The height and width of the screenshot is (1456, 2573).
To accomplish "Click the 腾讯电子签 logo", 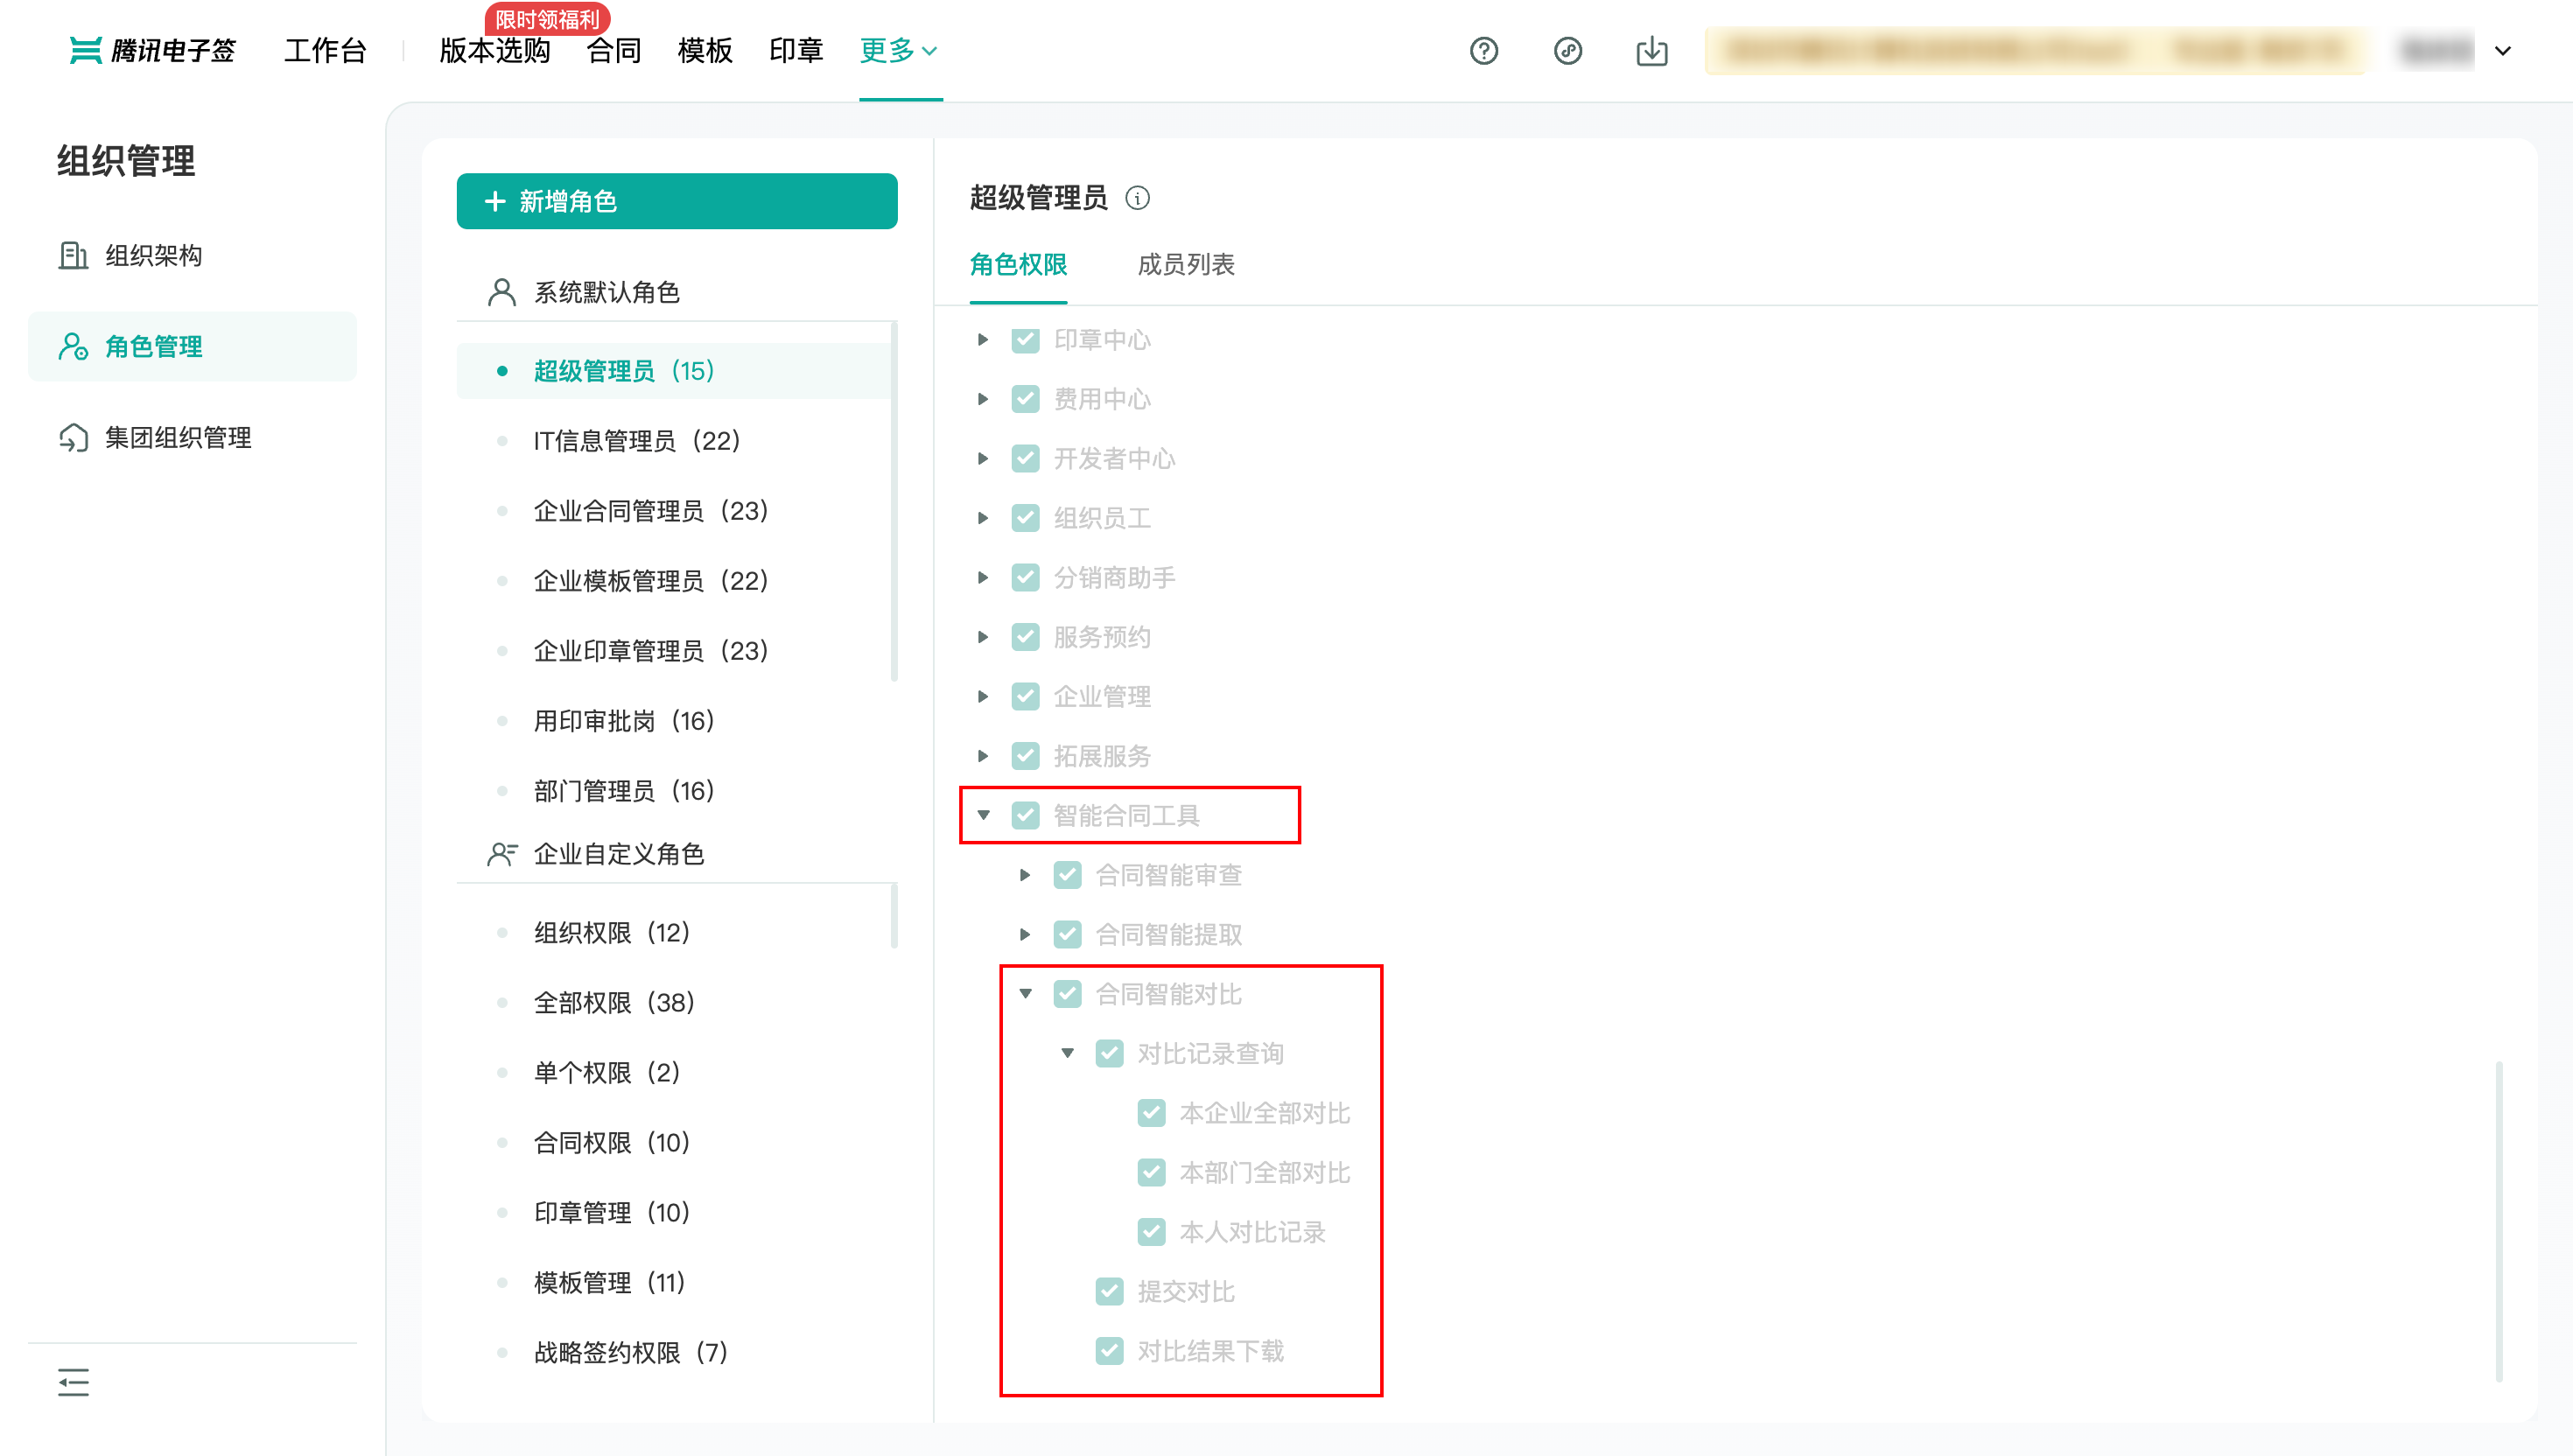I will 152,50.
